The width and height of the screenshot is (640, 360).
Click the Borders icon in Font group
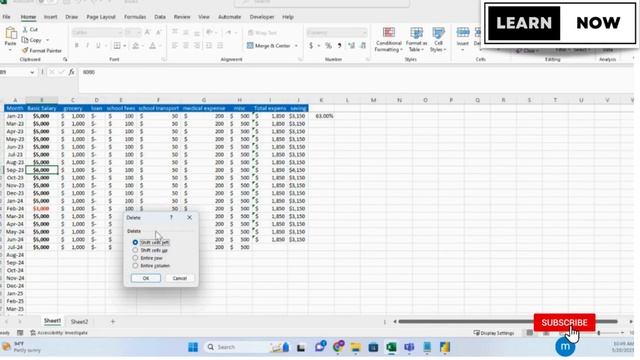coord(117,46)
